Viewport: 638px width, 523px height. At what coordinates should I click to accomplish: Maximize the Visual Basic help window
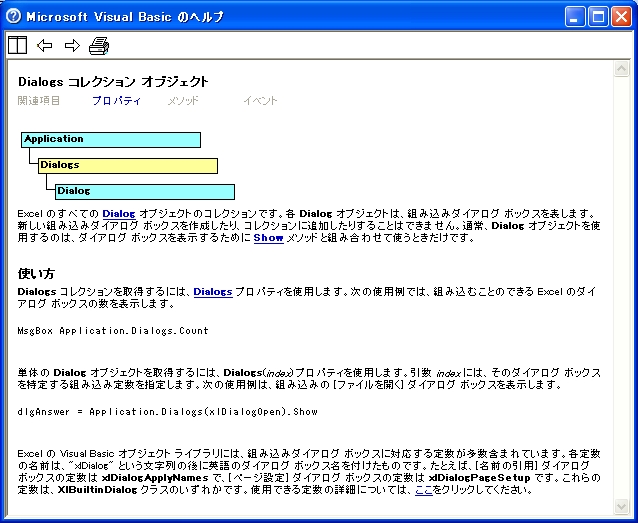click(598, 17)
